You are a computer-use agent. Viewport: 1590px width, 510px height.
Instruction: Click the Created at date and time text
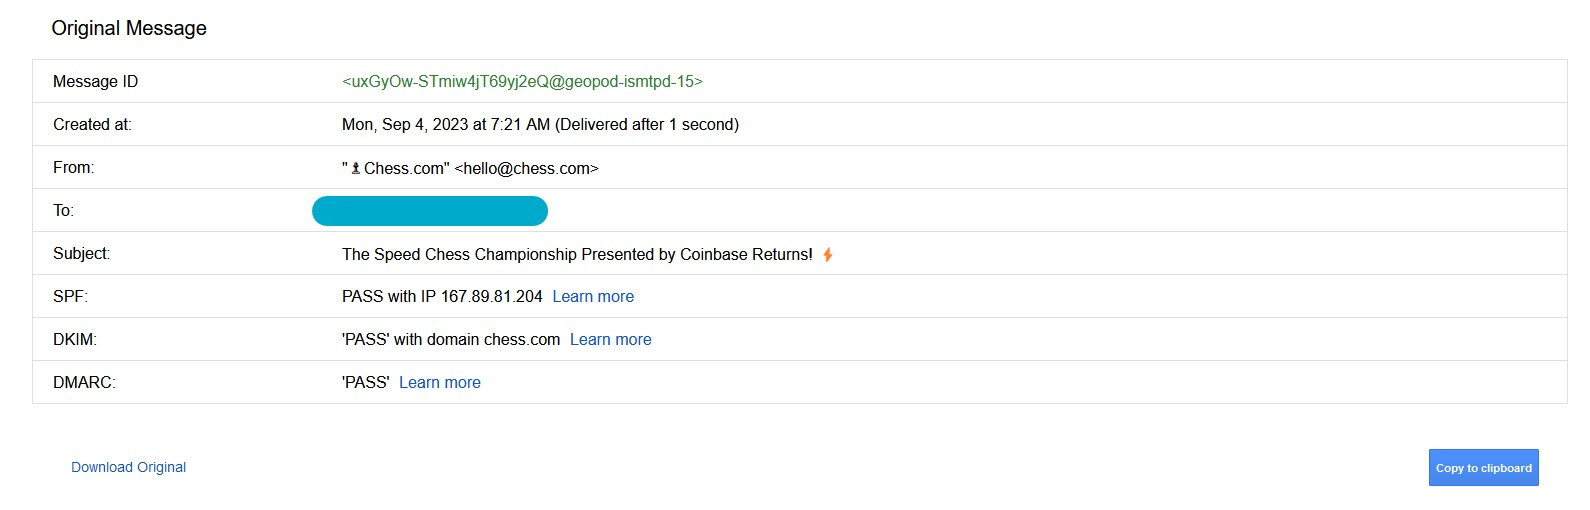pyautogui.click(x=540, y=125)
